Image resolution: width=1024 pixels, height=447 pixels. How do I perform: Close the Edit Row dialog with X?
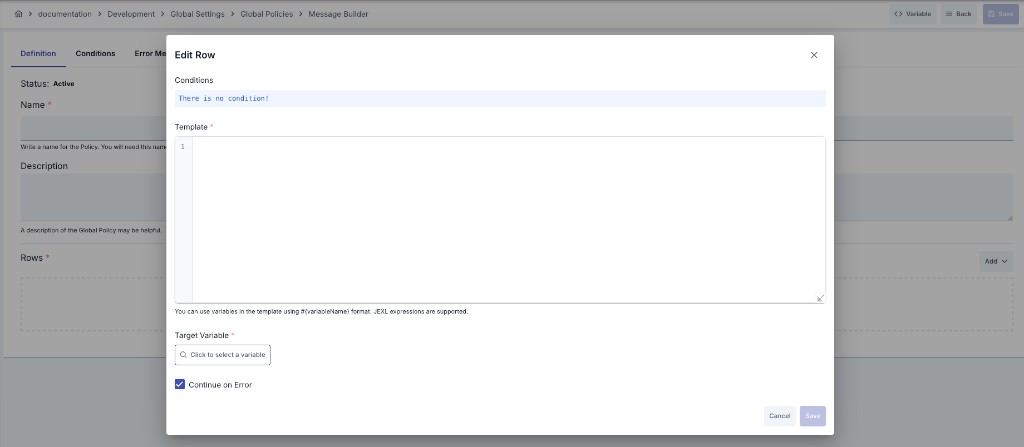click(814, 55)
